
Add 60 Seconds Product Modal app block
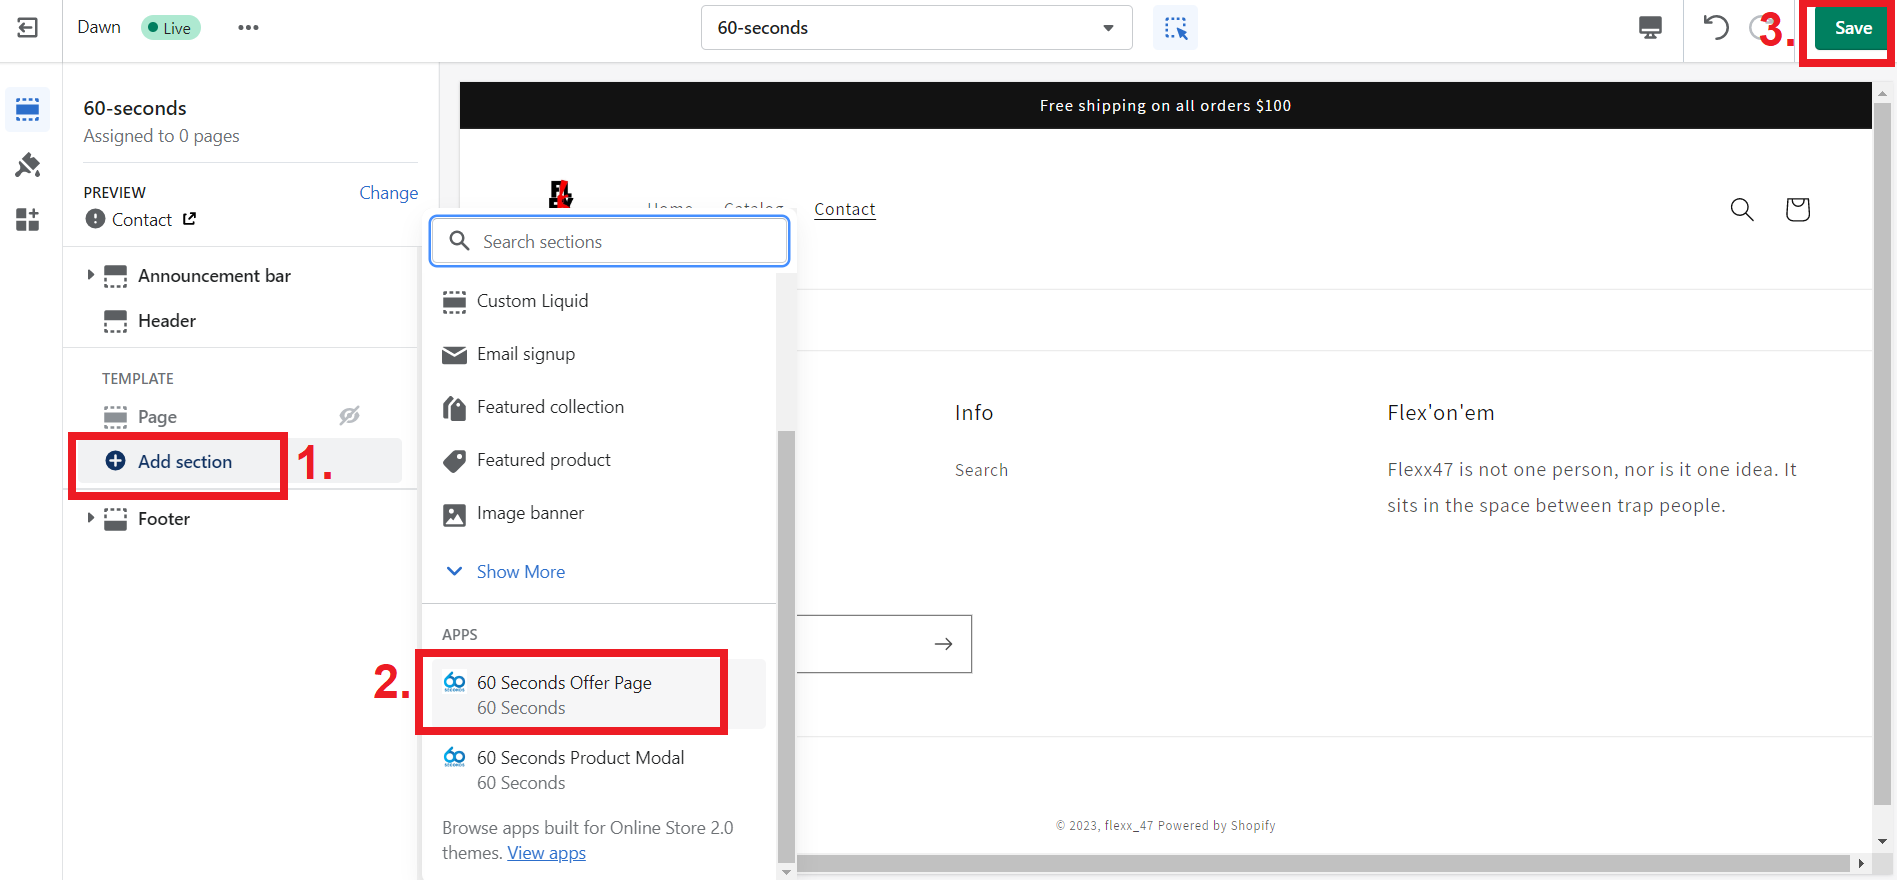(x=599, y=769)
